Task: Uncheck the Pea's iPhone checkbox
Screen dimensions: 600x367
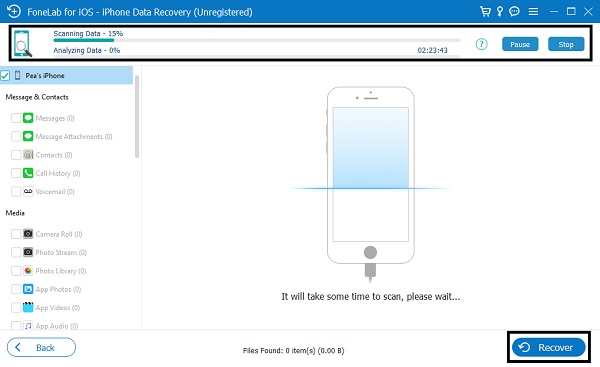Action: [5, 75]
